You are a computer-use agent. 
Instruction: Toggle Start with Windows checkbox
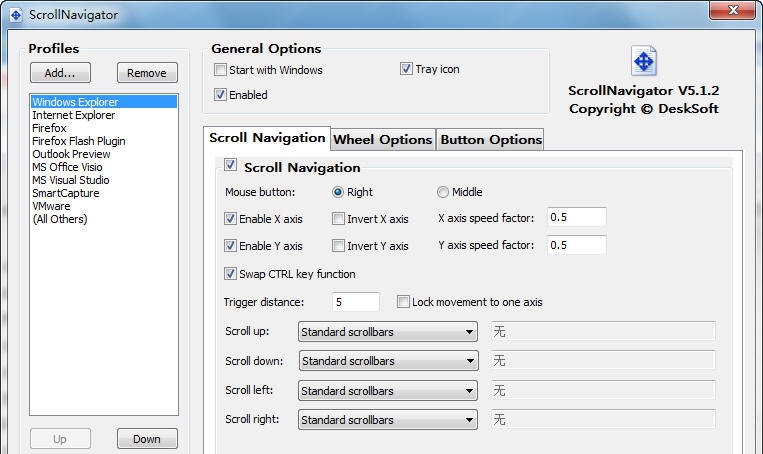221,70
